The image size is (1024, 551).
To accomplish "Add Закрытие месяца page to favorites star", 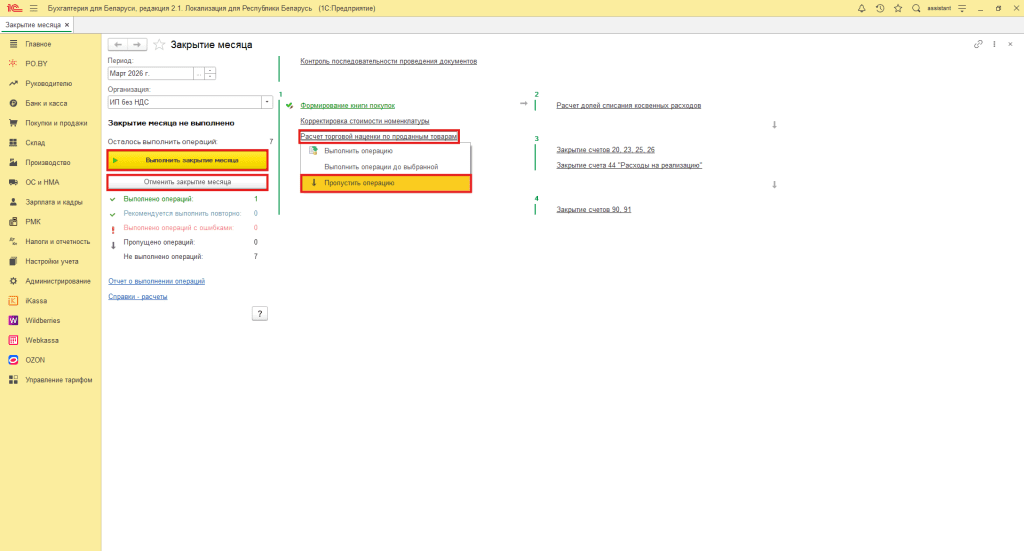I will click(x=159, y=45).
